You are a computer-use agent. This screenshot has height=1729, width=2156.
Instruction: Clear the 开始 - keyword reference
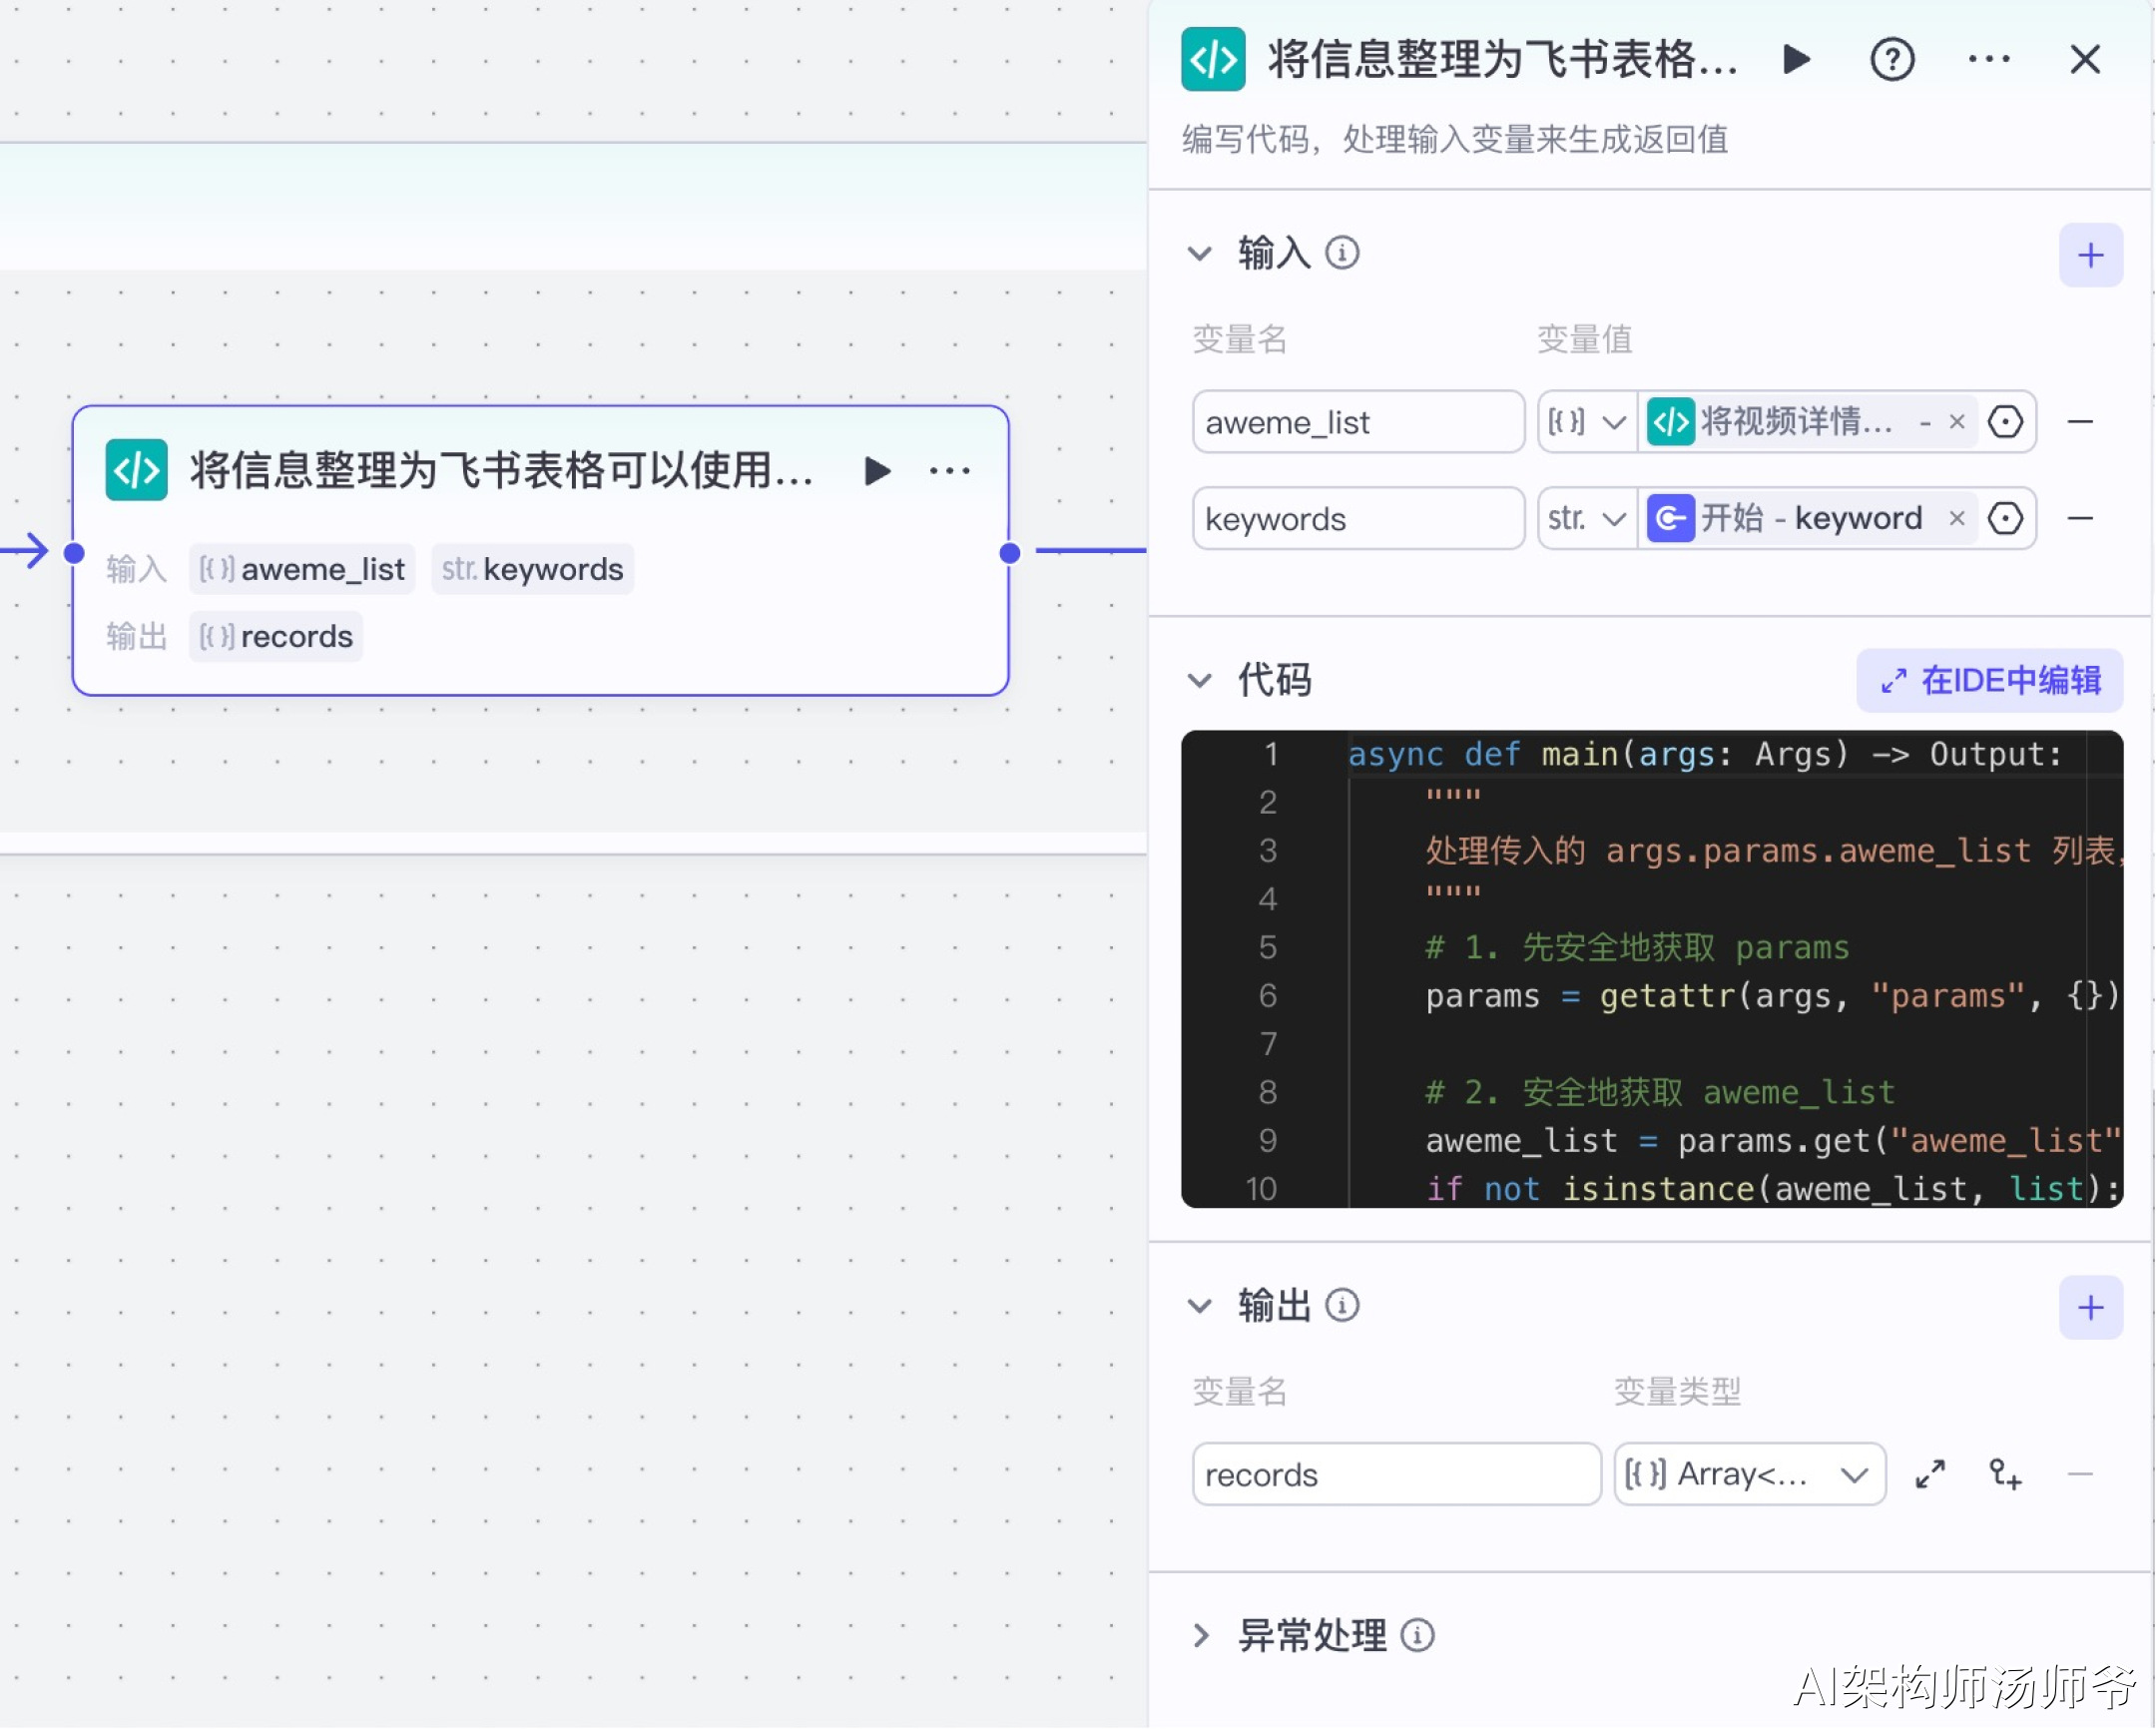[x=1957, y=519]
